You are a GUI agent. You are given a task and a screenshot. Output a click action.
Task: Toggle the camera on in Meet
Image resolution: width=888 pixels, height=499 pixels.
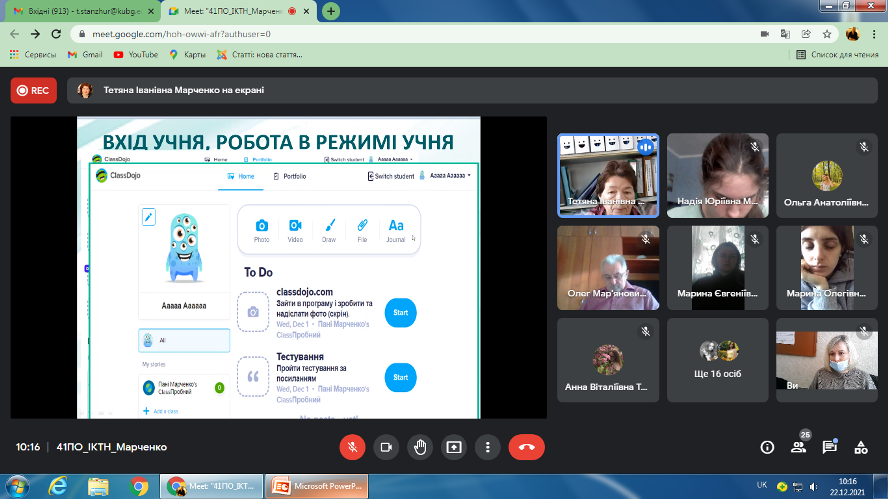tap(385, 447)
